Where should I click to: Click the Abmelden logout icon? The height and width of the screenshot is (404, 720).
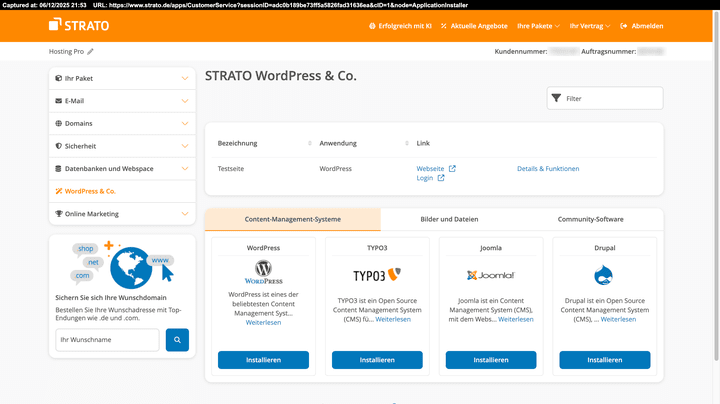(x=624, y=26)
